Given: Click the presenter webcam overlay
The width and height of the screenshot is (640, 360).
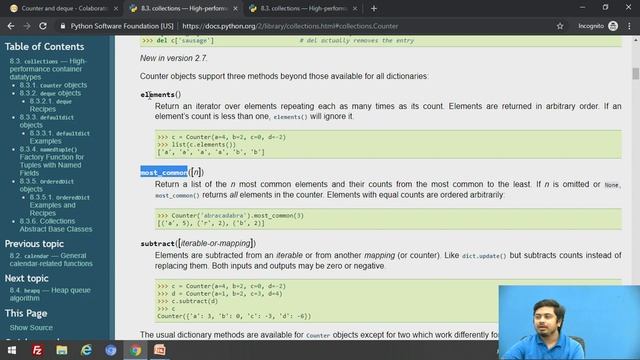Looking at the screenshot, I should point(569,322).
